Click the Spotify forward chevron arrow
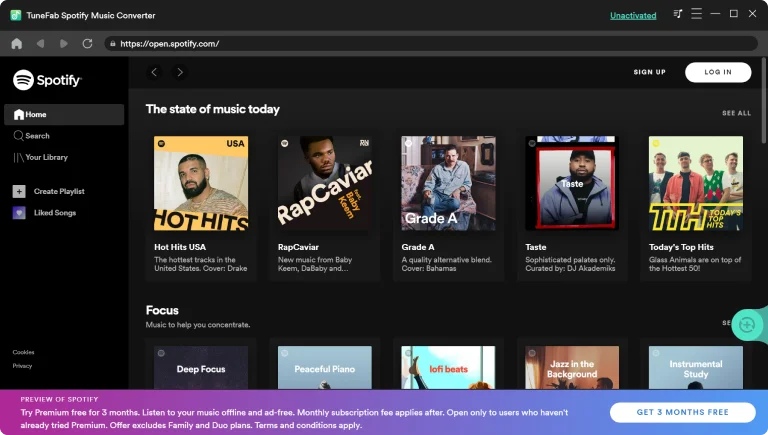 coord(180,72)
